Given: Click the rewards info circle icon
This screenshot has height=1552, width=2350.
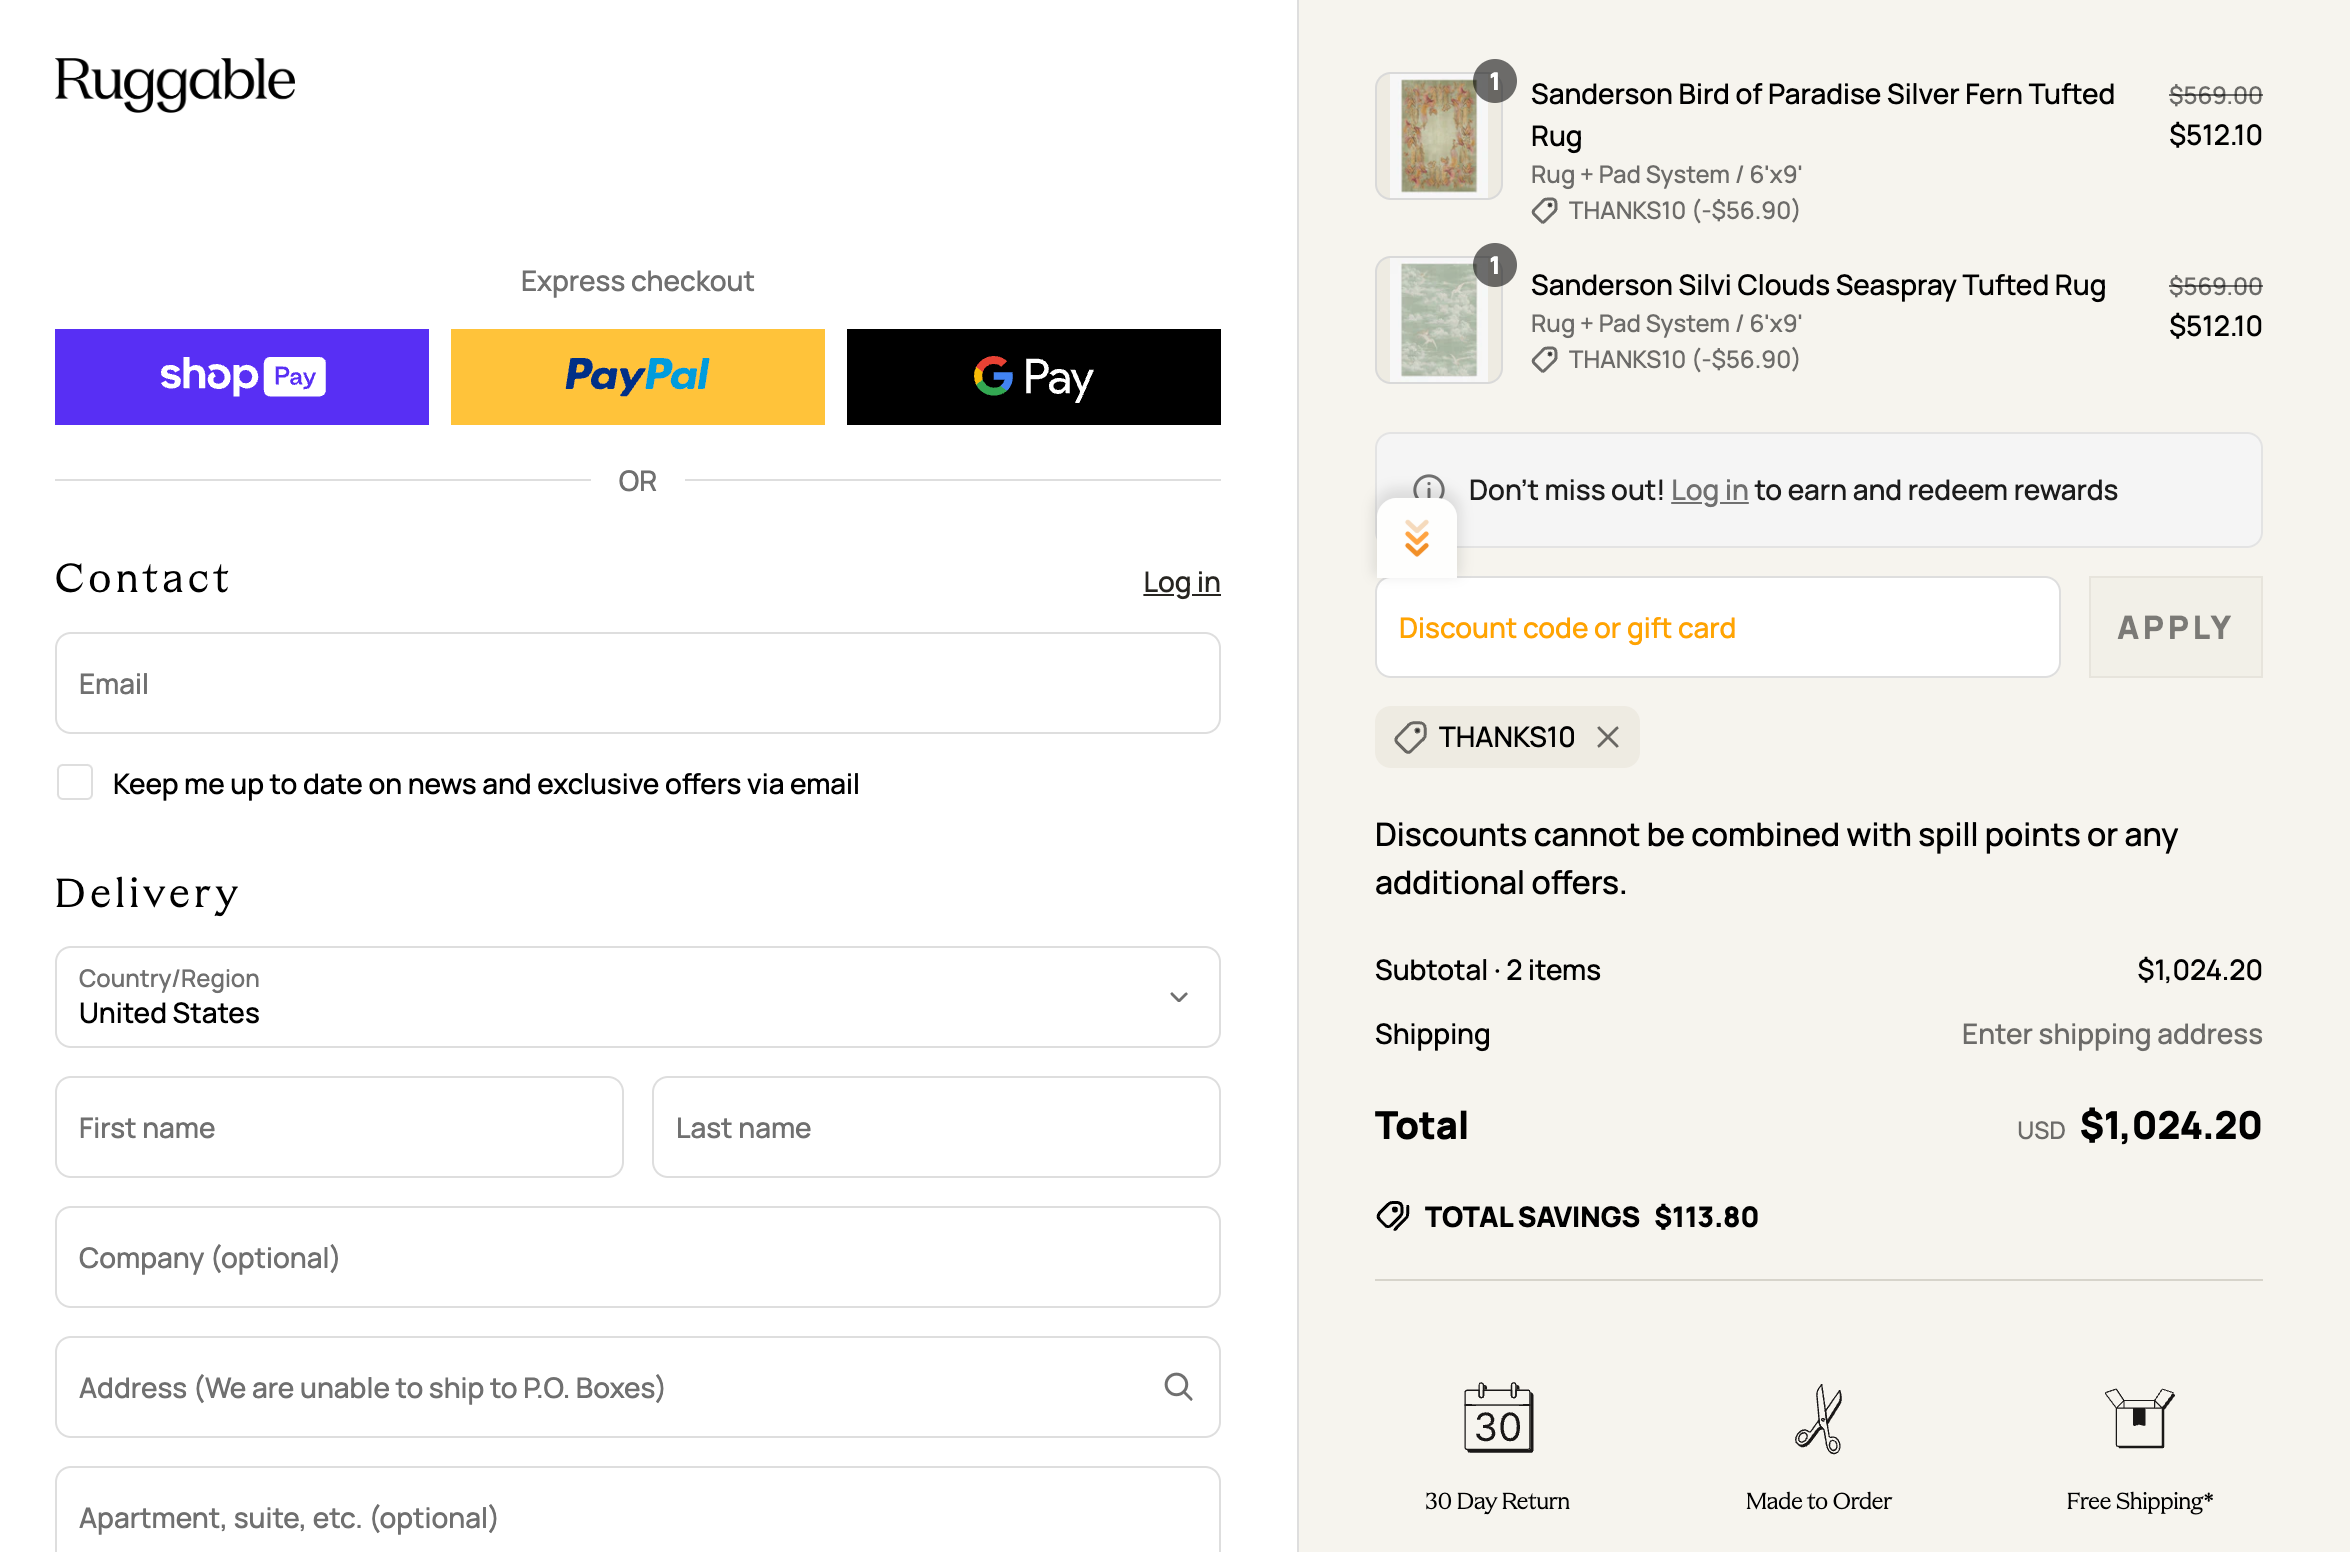Looking at the screenshot, I should (x=1428, y=487).
